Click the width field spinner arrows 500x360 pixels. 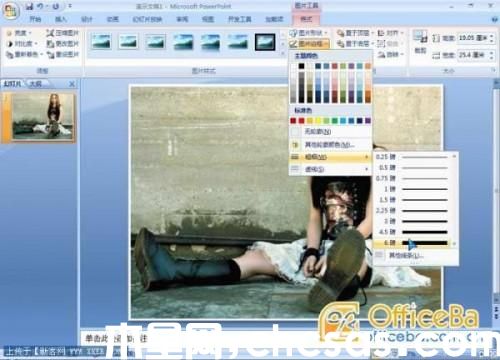point(492,55)
